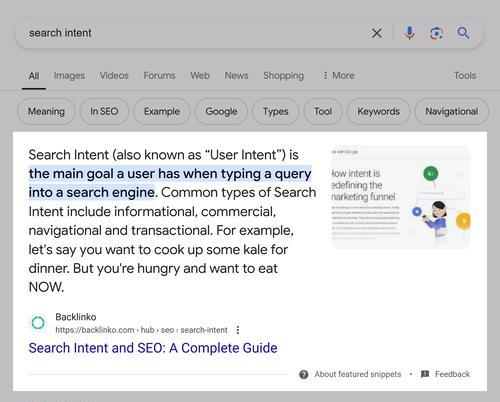Open the Tools filter options
Viewport: 500px width, 402px height.
[x=465, y=76]
